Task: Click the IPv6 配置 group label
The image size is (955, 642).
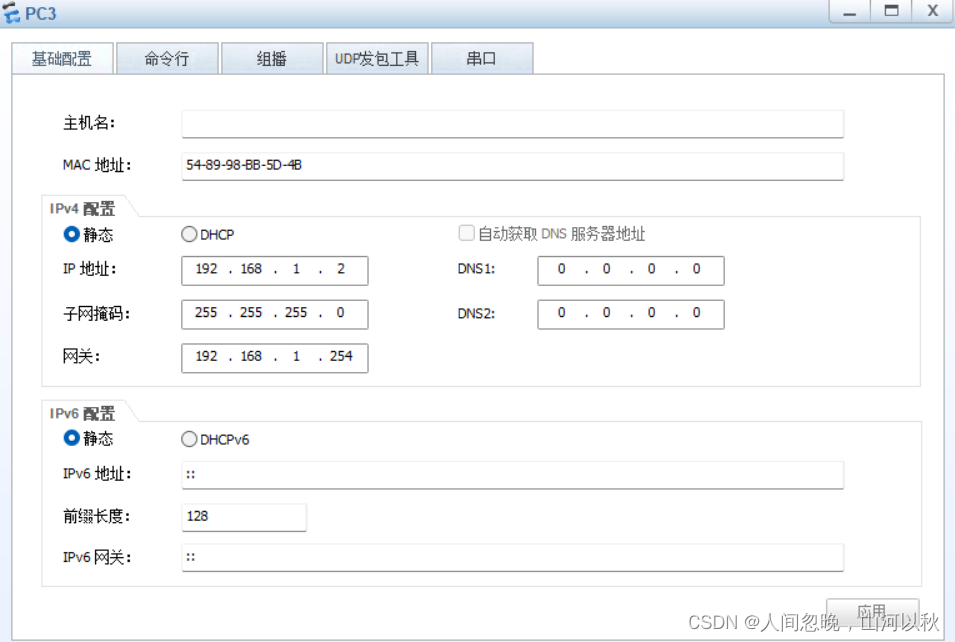Action: point(82,414)
